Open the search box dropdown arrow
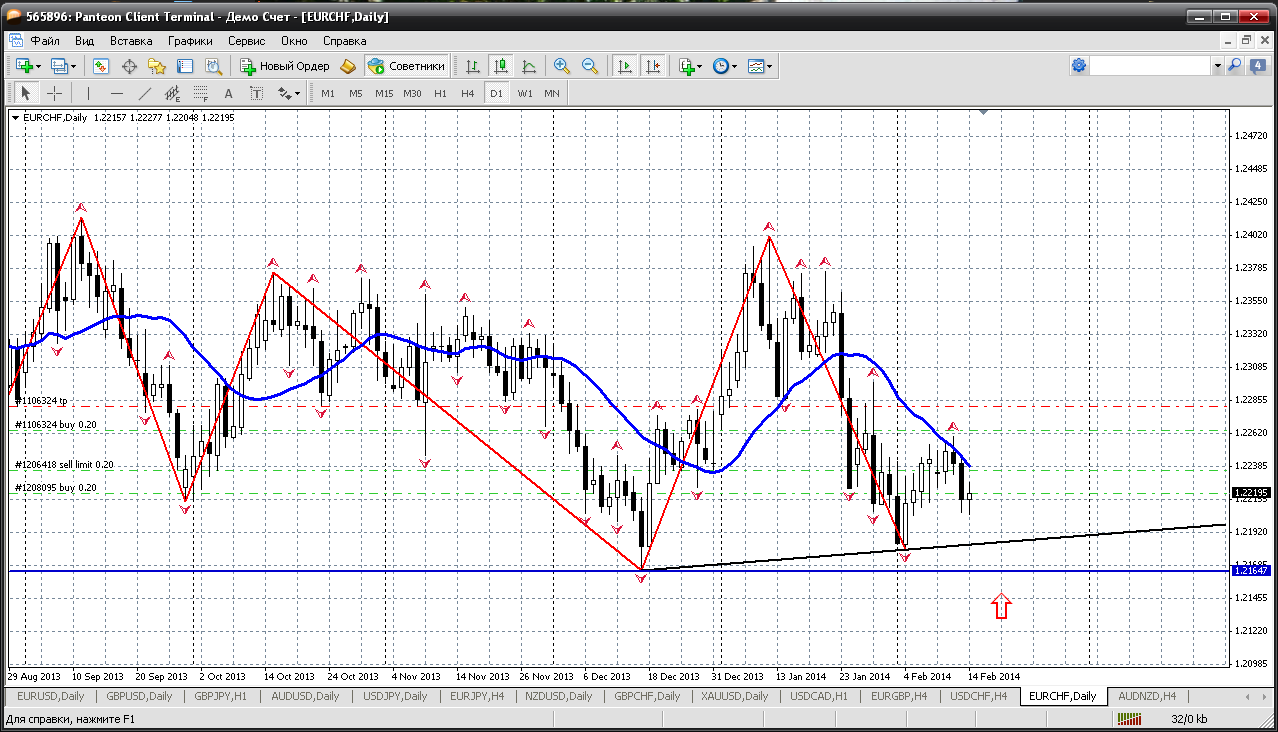 pos(1217,66)
